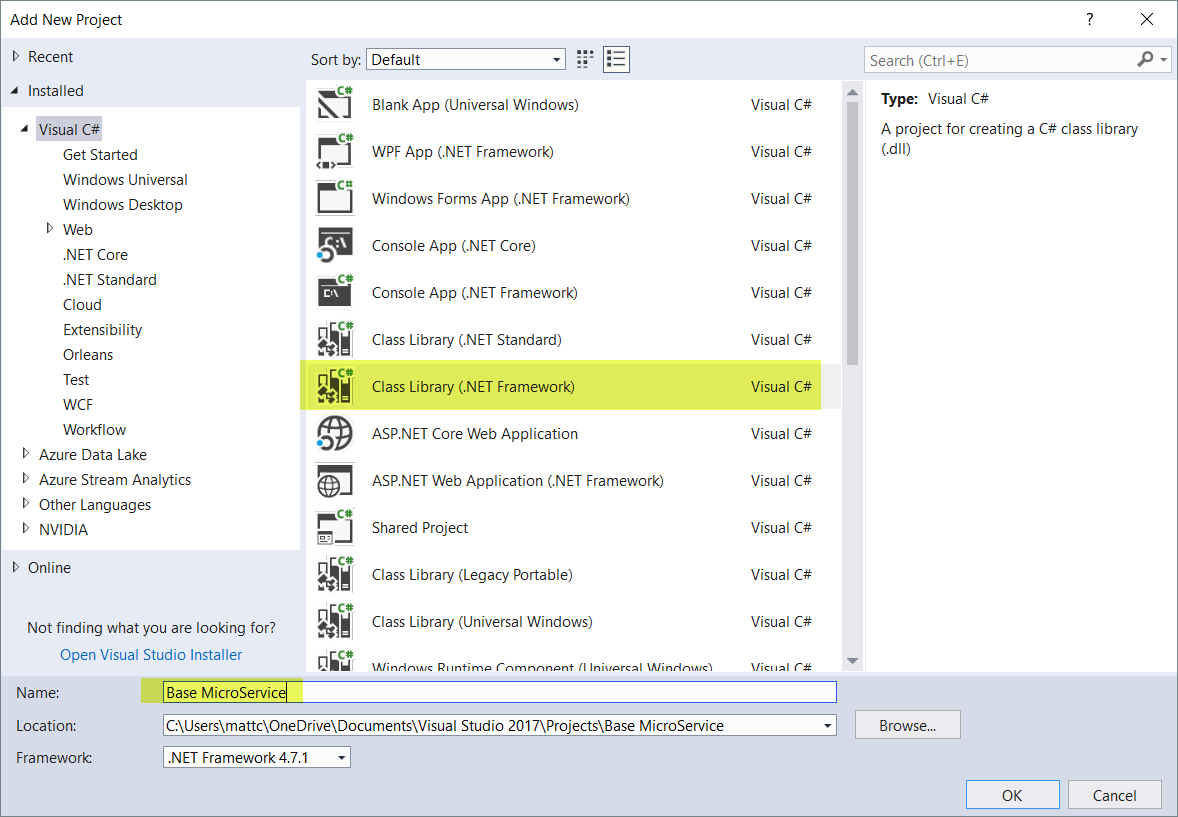The height and width of the screenshot is (817, 1178).
Task: Click the Windows Forms App template icon
Action: (x=335, y=198)
